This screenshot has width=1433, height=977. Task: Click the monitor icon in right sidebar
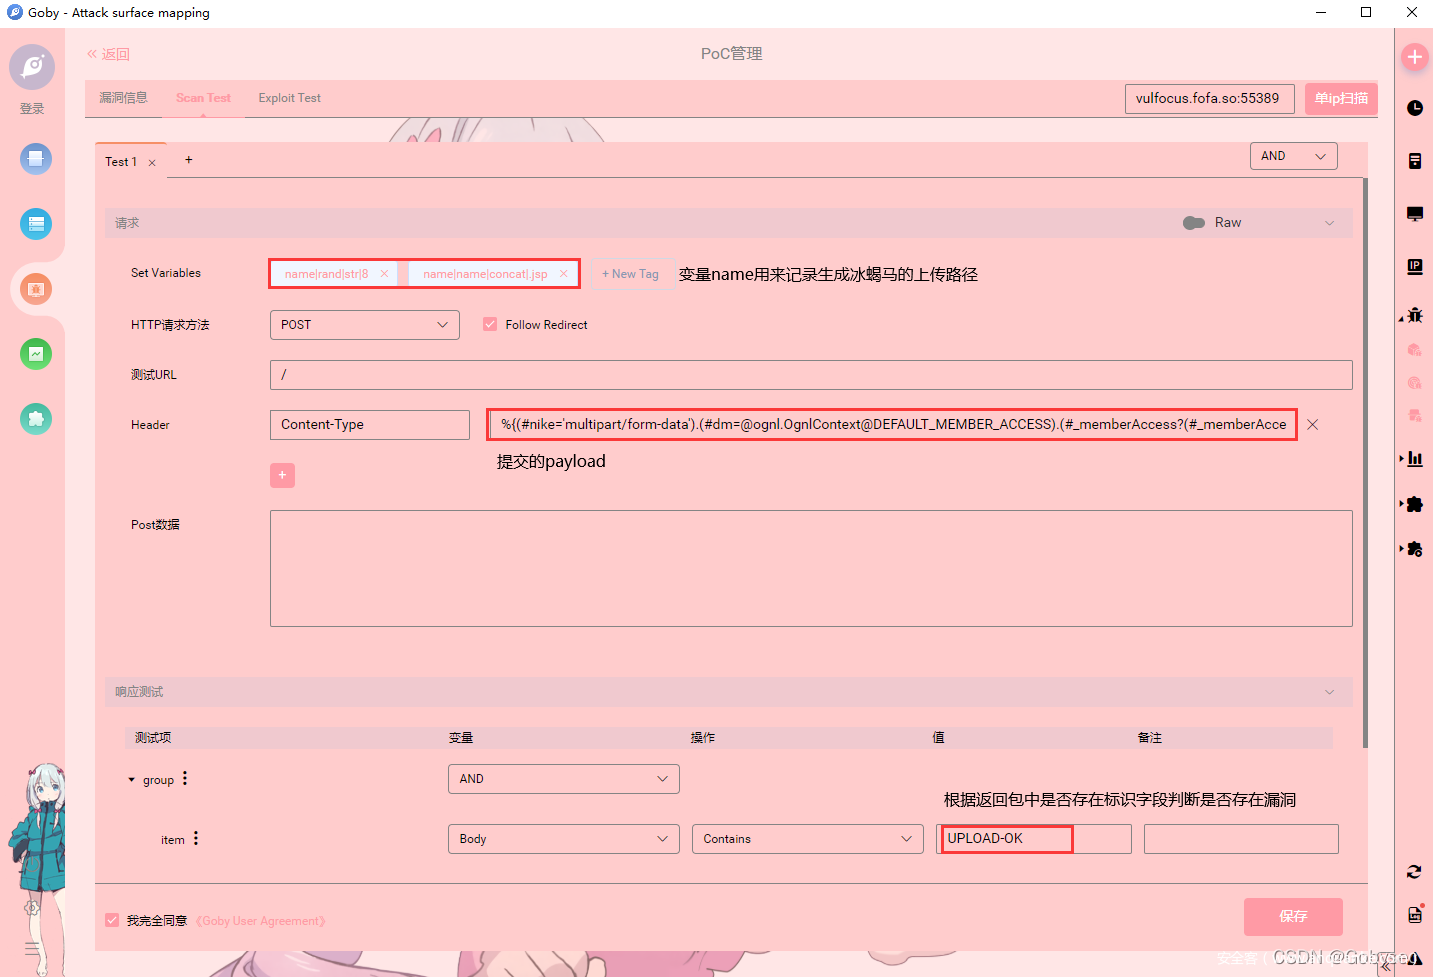pyautogui.click(x=1415, y=214)
